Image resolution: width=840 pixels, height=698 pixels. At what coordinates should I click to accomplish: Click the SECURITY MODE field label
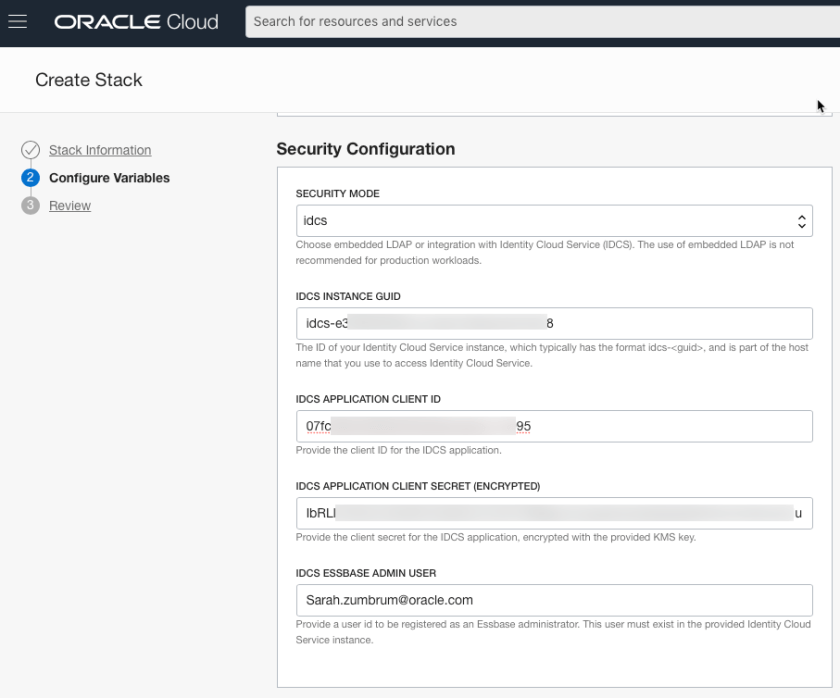[x=337, y=193]
